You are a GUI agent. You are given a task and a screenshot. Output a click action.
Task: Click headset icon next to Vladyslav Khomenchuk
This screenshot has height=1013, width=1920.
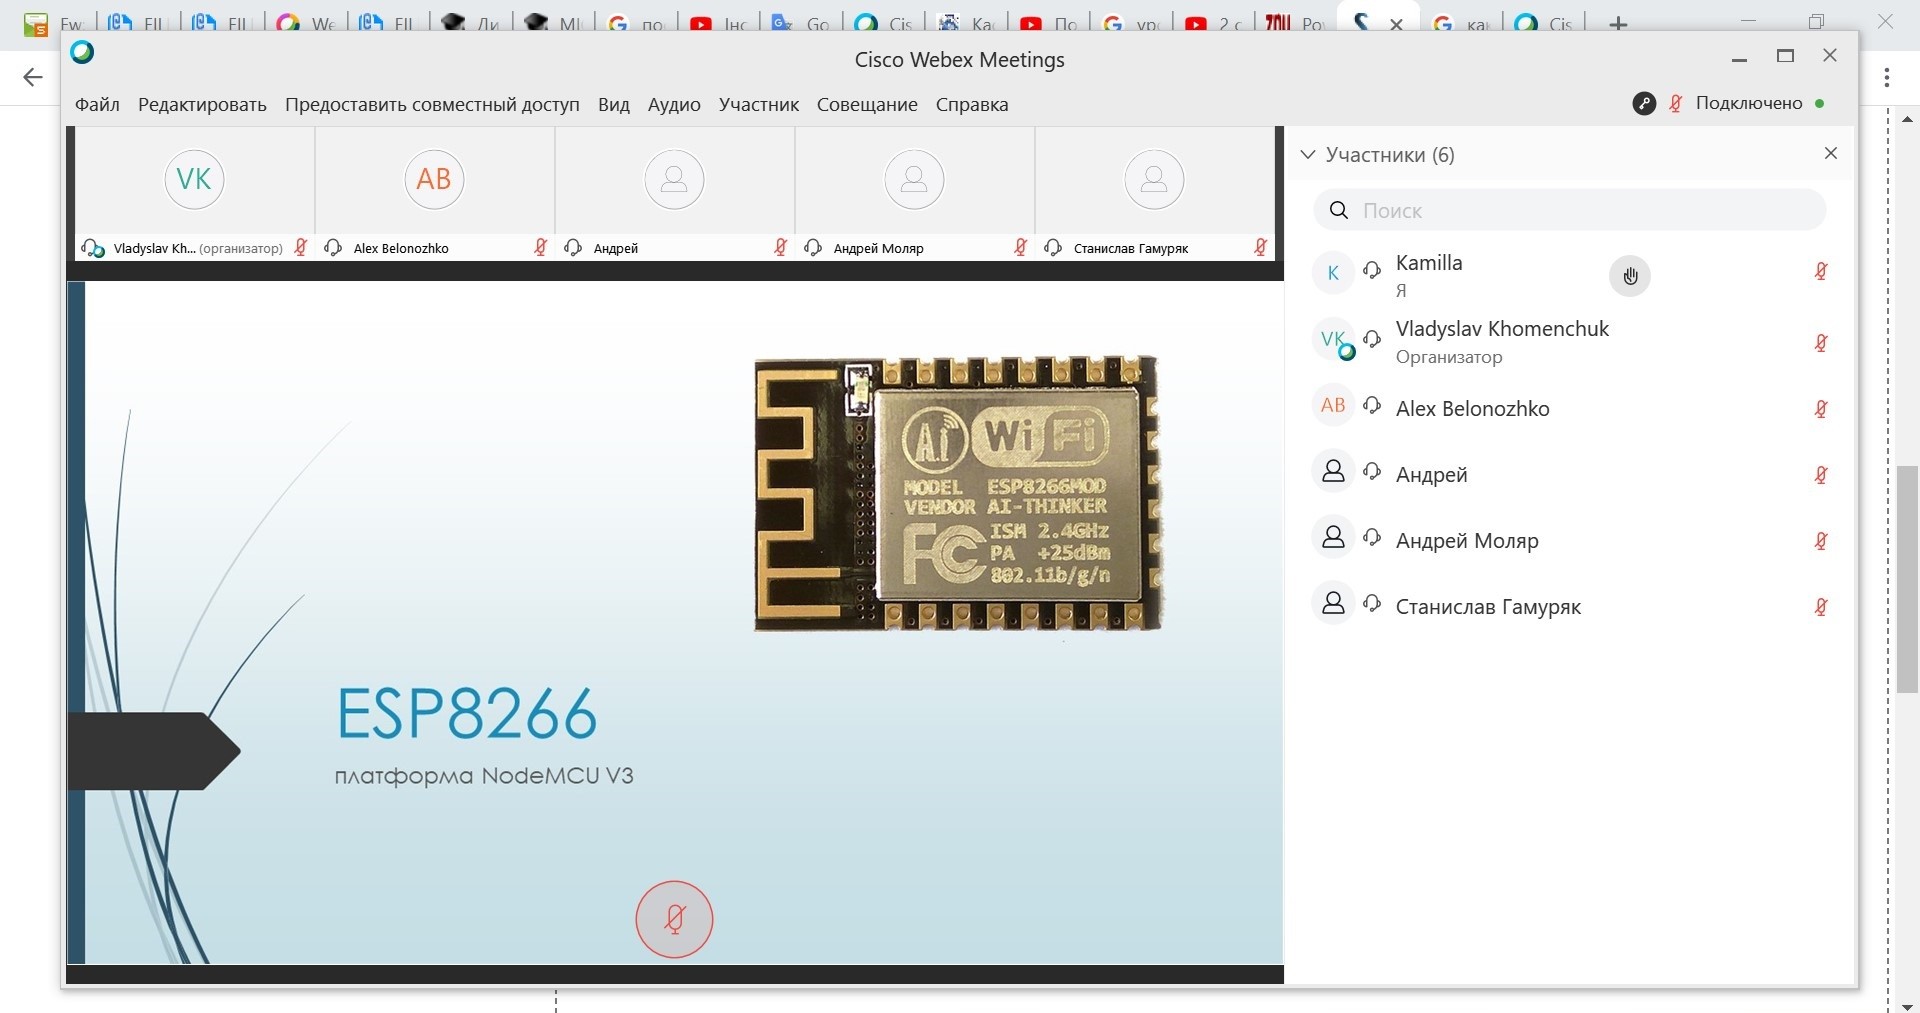coord(1373,338)
